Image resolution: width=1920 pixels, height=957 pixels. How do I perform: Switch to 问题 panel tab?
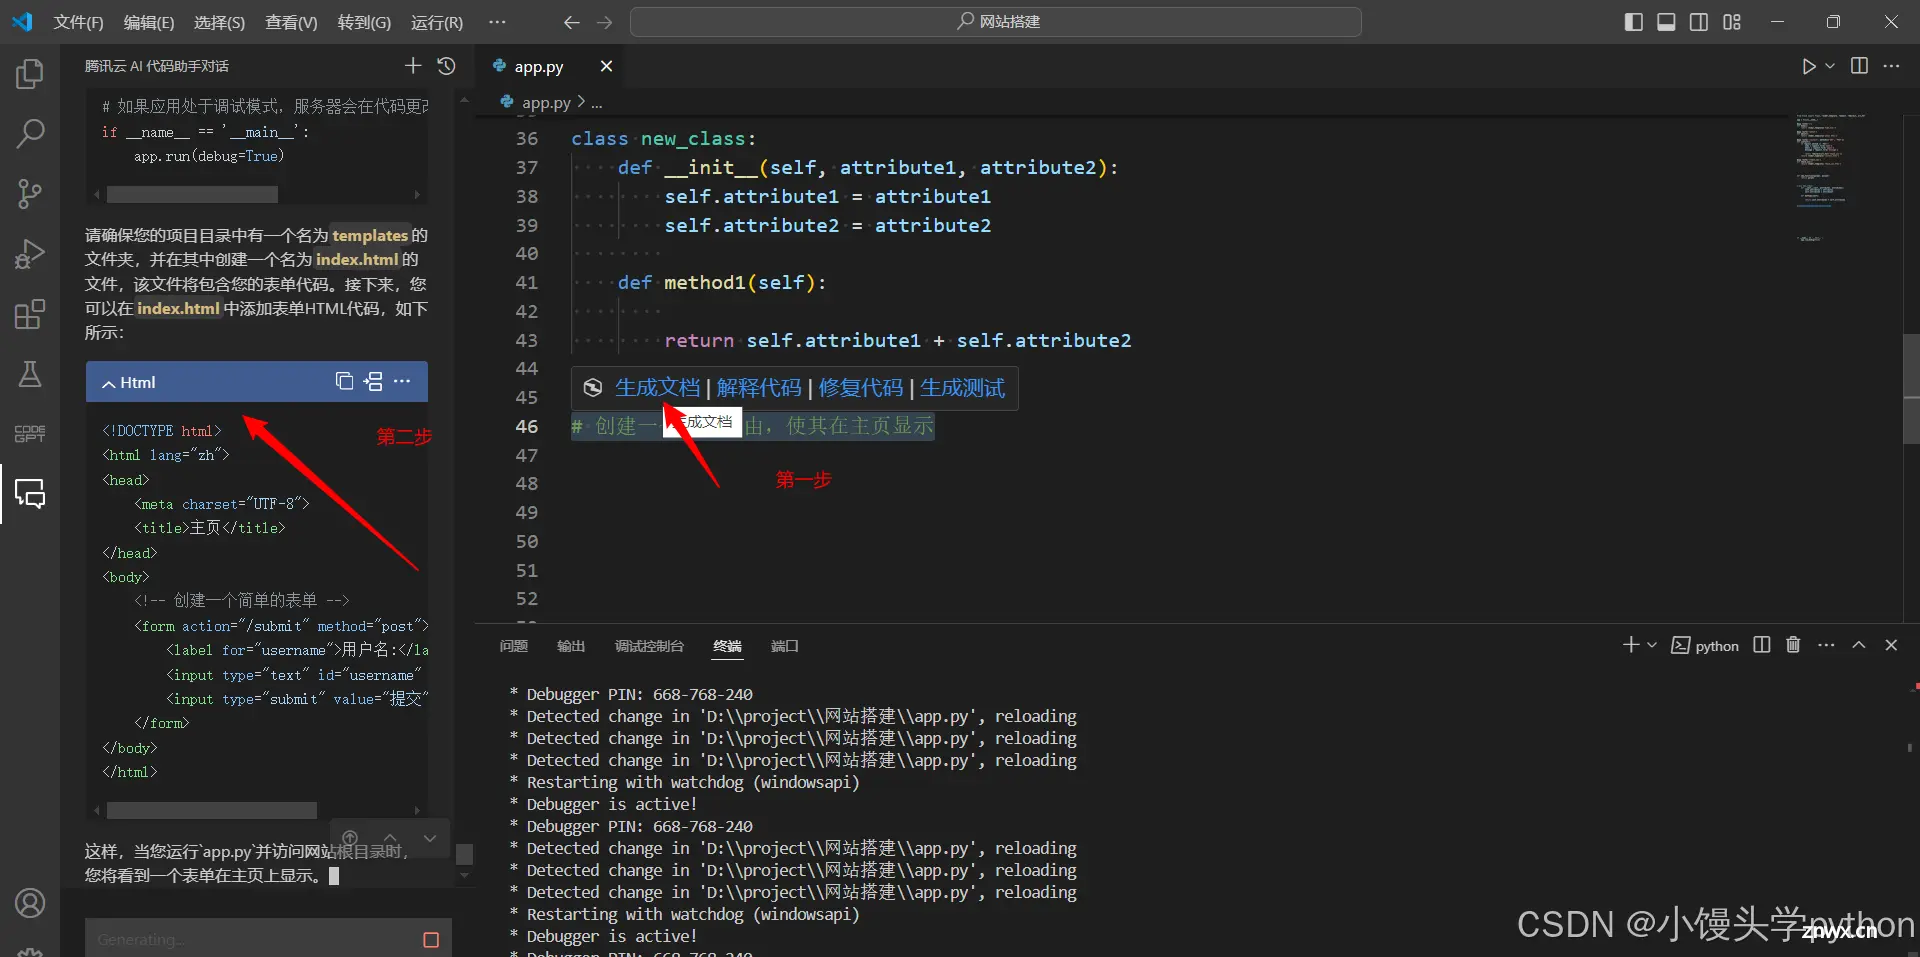[514, 646]
